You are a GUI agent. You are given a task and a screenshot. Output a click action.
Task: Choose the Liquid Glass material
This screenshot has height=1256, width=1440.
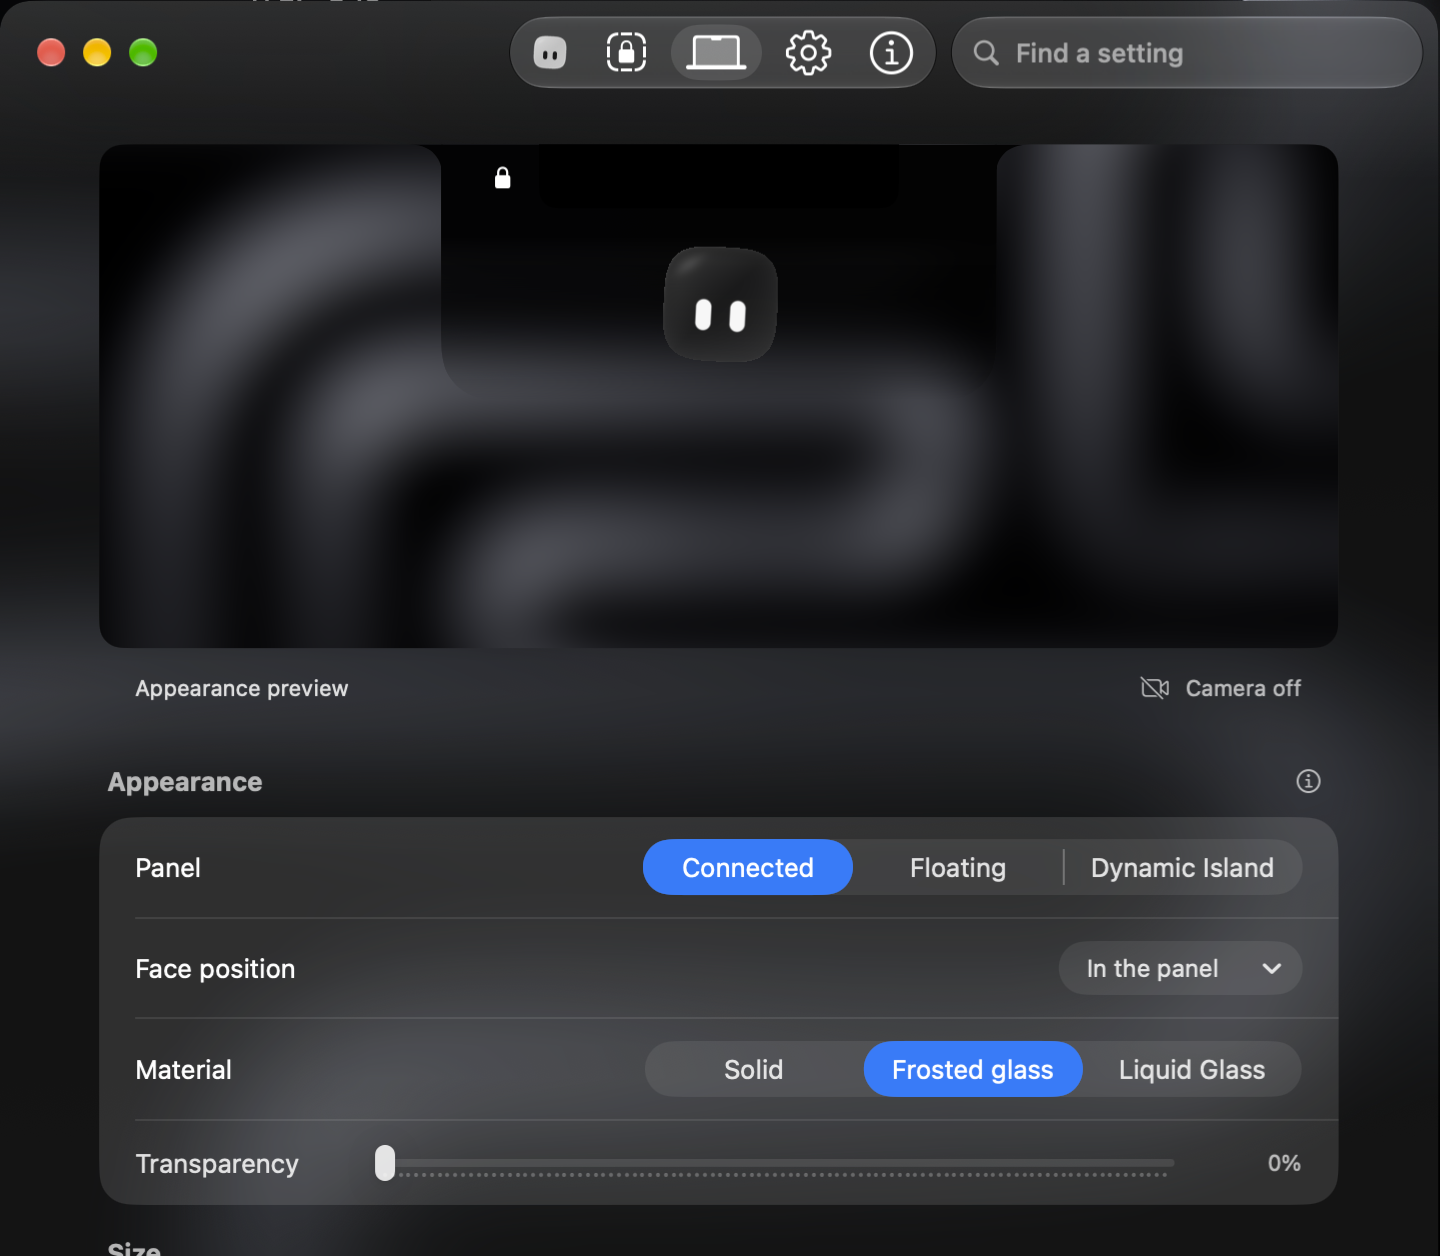[x=1192, y=1069]
